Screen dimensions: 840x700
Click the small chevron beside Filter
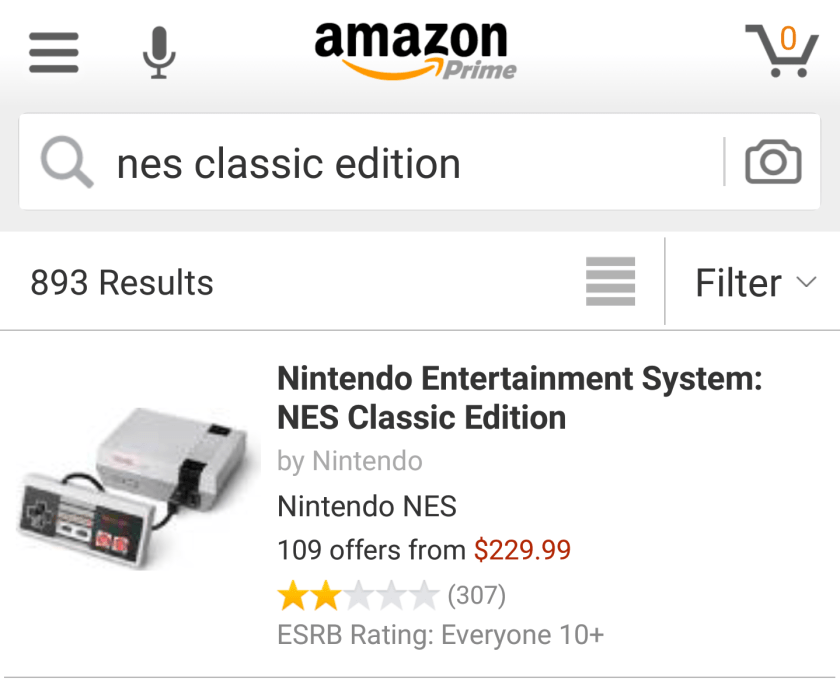coord(806,283)
